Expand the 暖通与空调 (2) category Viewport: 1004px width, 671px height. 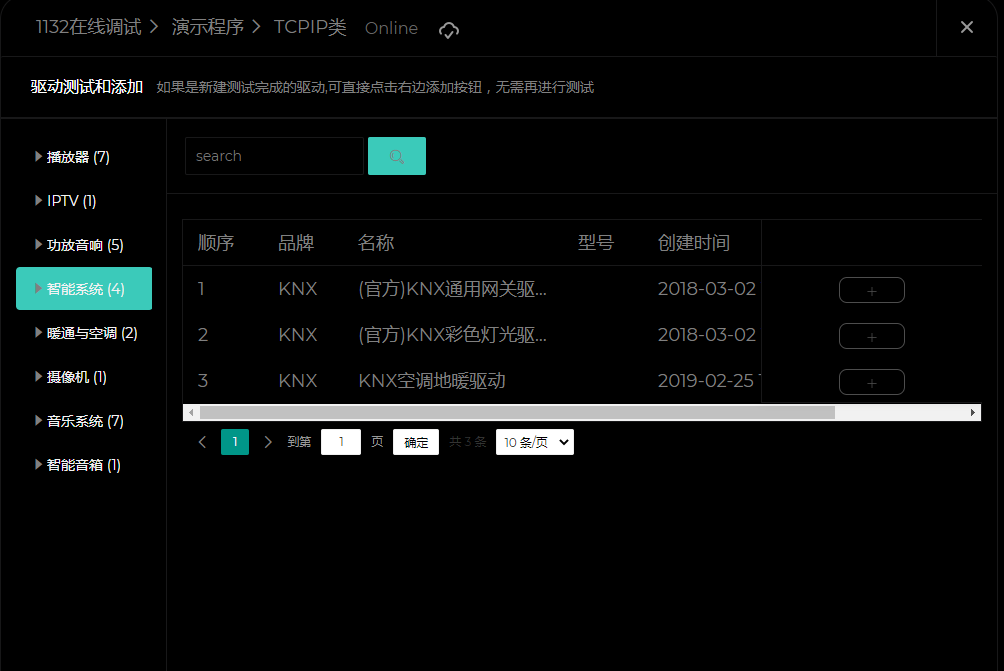[84, 333]
